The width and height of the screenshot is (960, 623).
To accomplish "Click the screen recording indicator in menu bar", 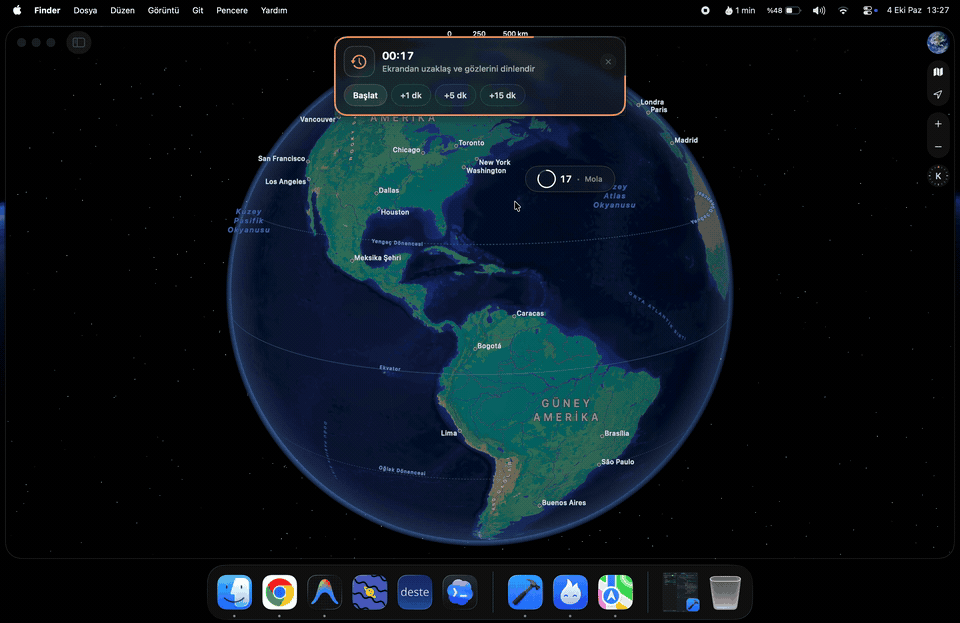I will pyautogui.click(x=705, y=10).
